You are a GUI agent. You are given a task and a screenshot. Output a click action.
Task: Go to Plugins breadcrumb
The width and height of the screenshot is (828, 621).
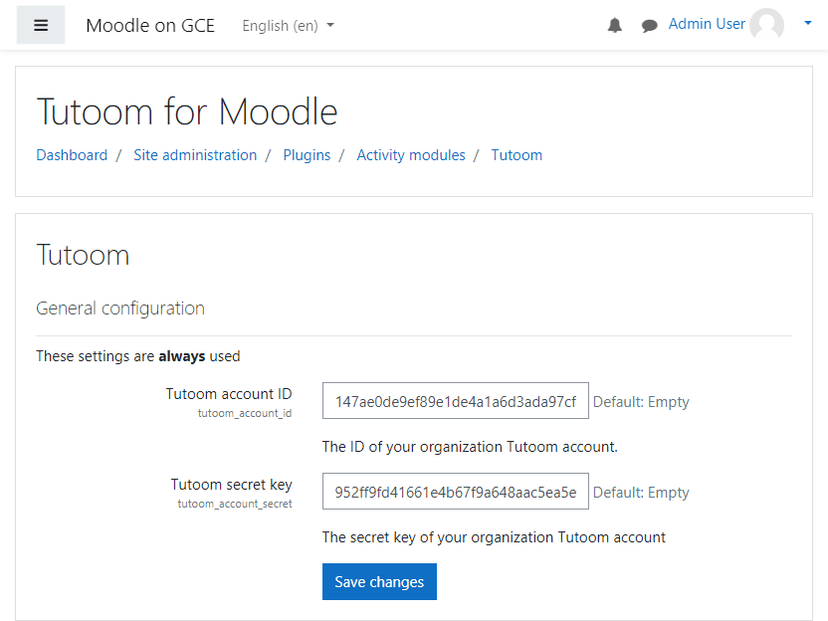tap(306, 155)
